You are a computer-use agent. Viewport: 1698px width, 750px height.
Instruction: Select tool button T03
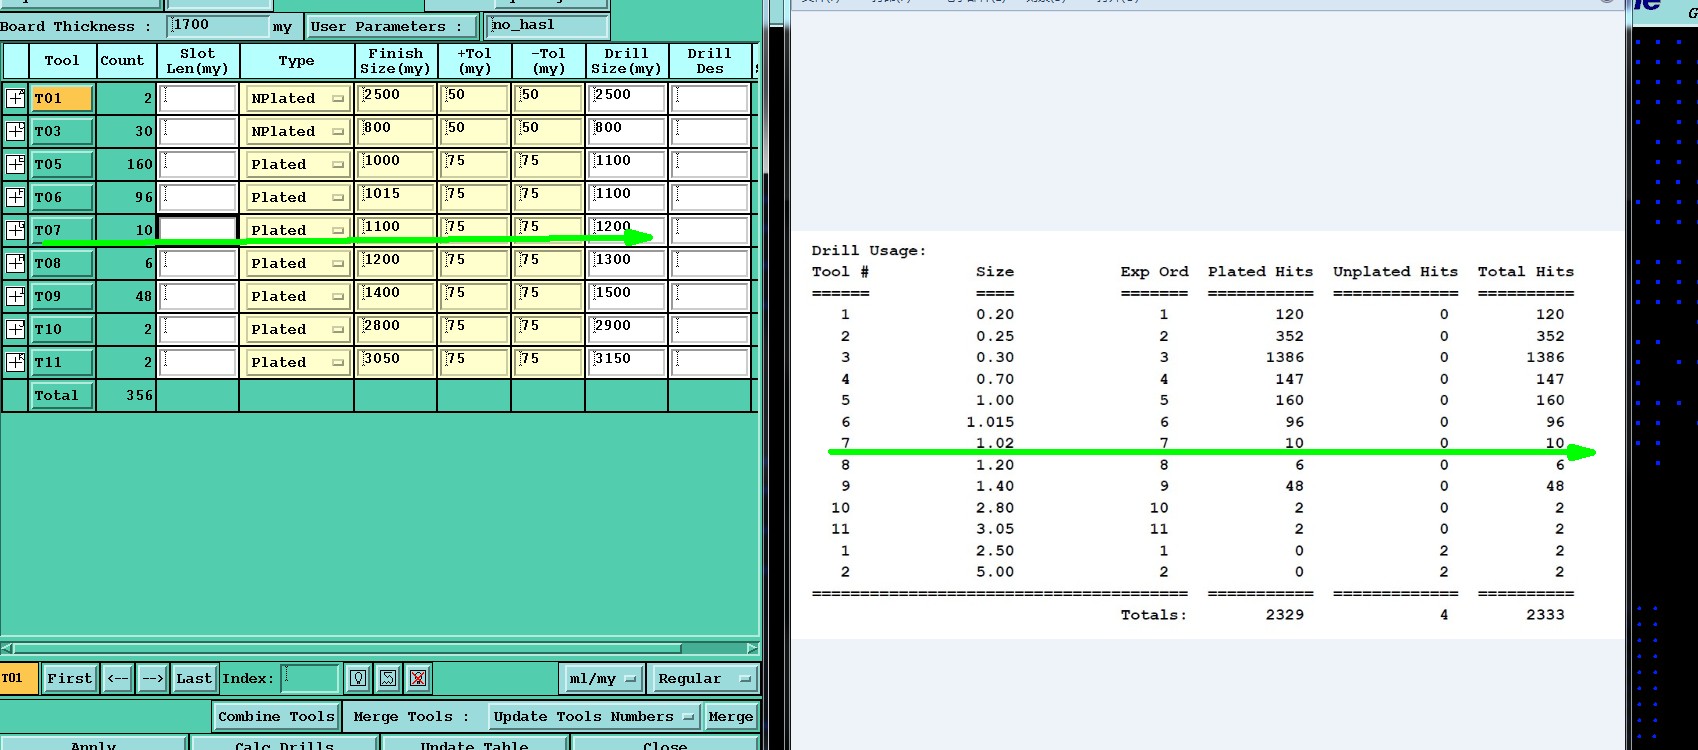click(x=62, y=131)
